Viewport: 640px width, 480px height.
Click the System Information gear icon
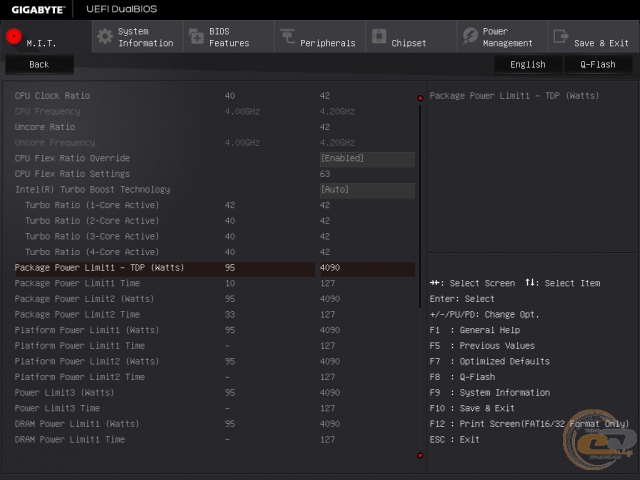pyautogui.click(x=105, y=36)
